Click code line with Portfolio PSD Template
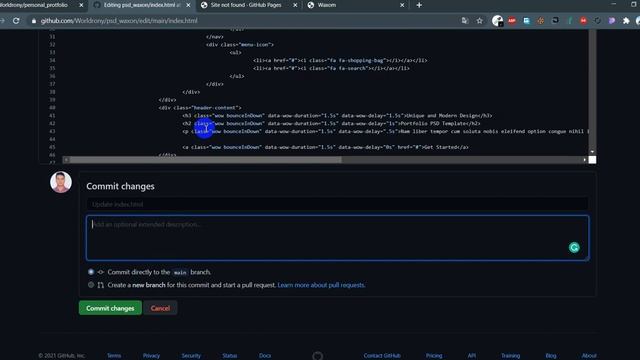 tap(331, 123)
